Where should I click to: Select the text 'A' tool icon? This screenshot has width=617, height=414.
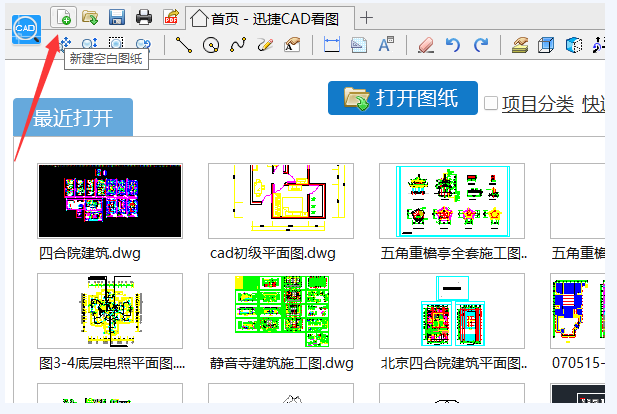(x=386, y=44)
